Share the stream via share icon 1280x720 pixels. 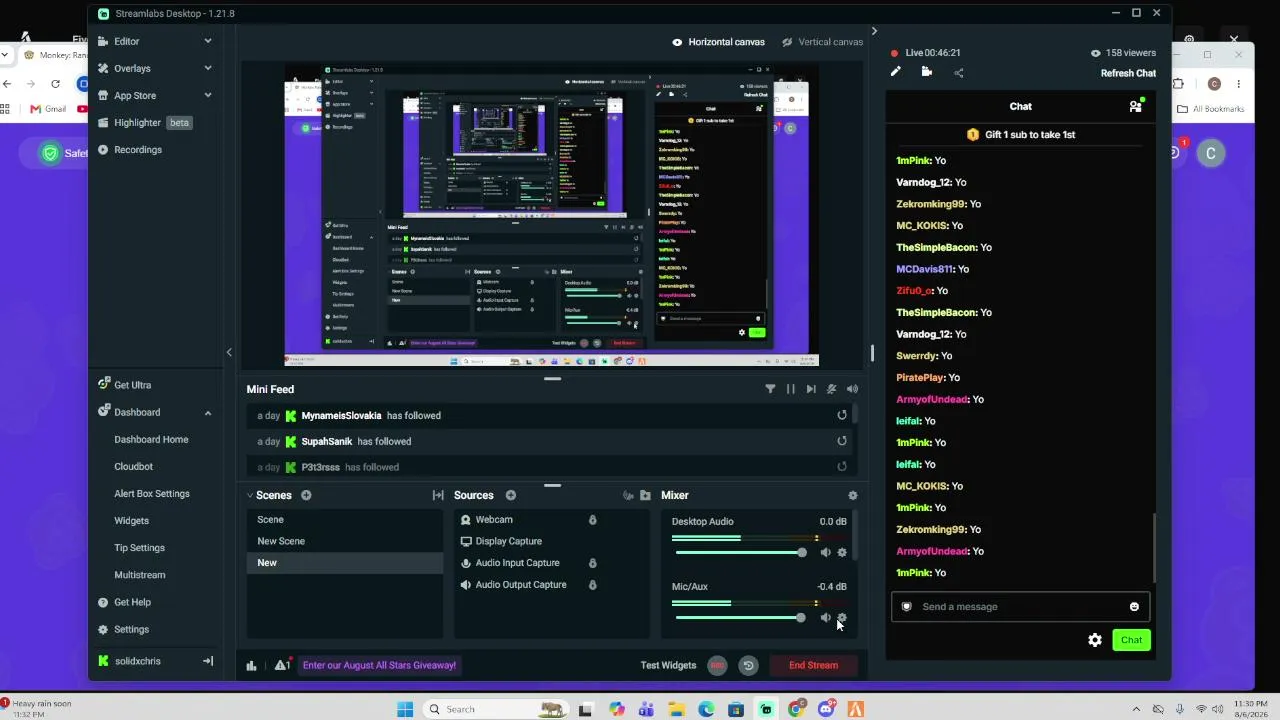[959, 72]
